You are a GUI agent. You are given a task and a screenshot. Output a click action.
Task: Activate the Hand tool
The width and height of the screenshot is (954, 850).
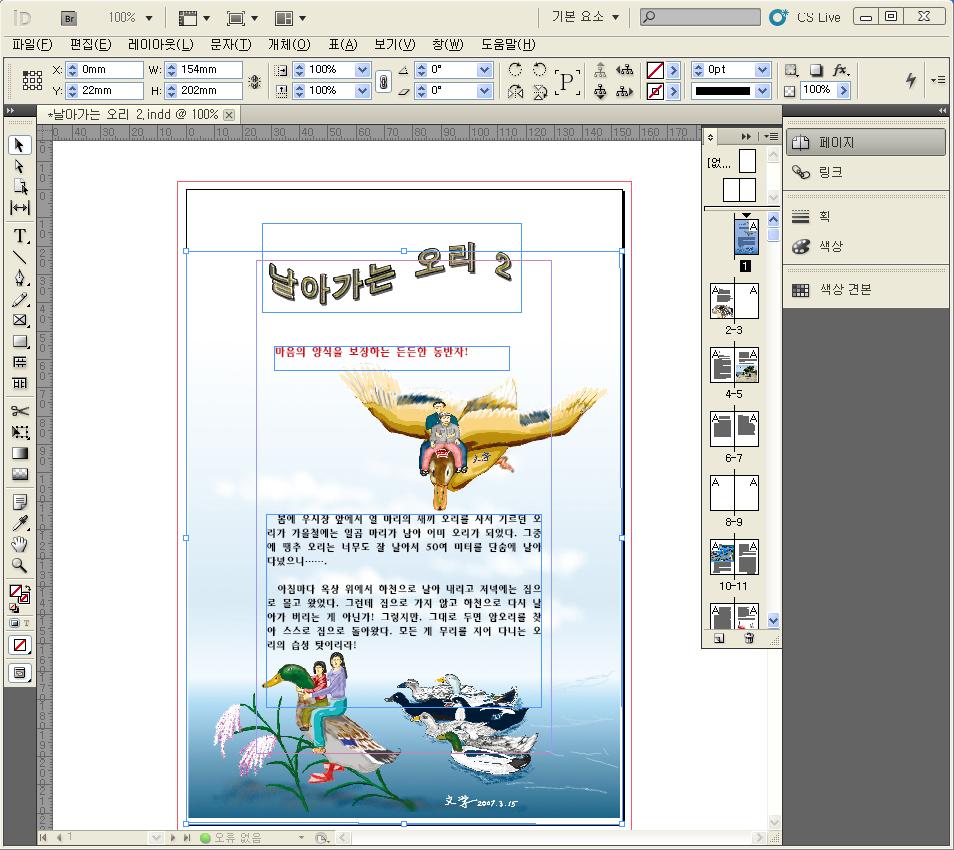(x=20, y=544)
